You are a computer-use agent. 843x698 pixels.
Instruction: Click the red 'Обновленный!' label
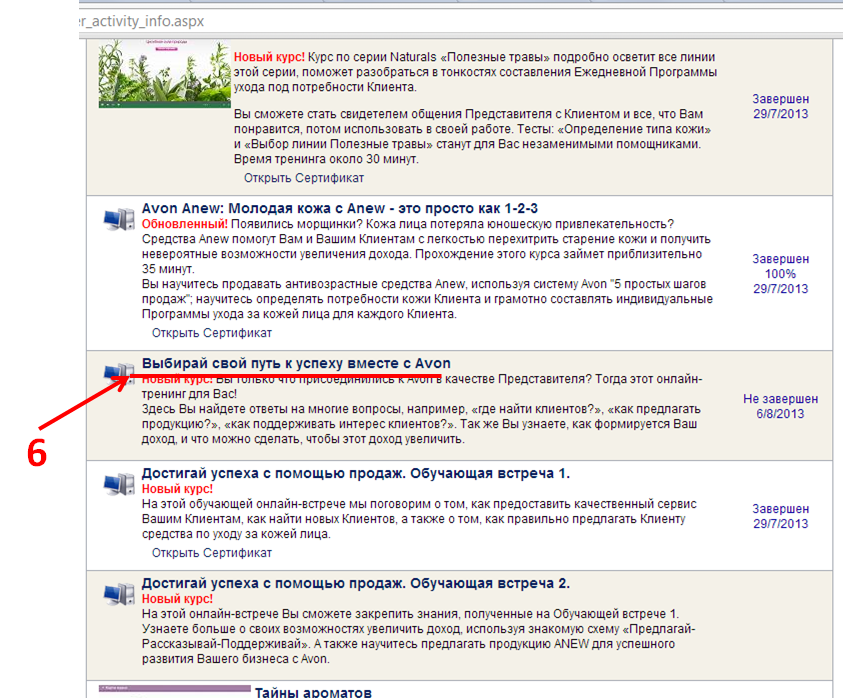184,224
